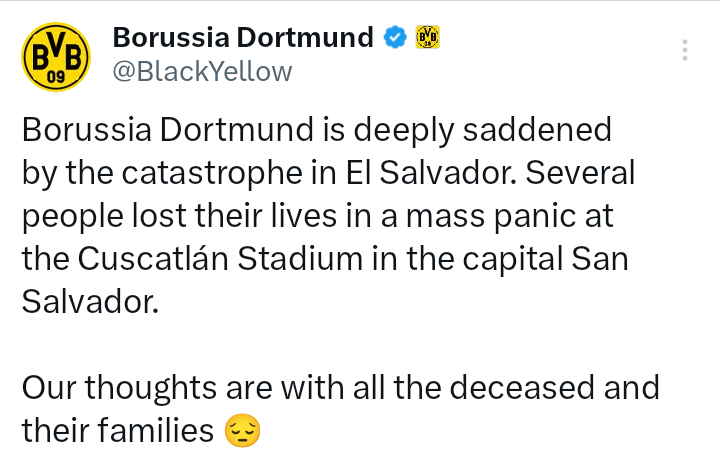Click "their families" on the last line

[118, 430]
